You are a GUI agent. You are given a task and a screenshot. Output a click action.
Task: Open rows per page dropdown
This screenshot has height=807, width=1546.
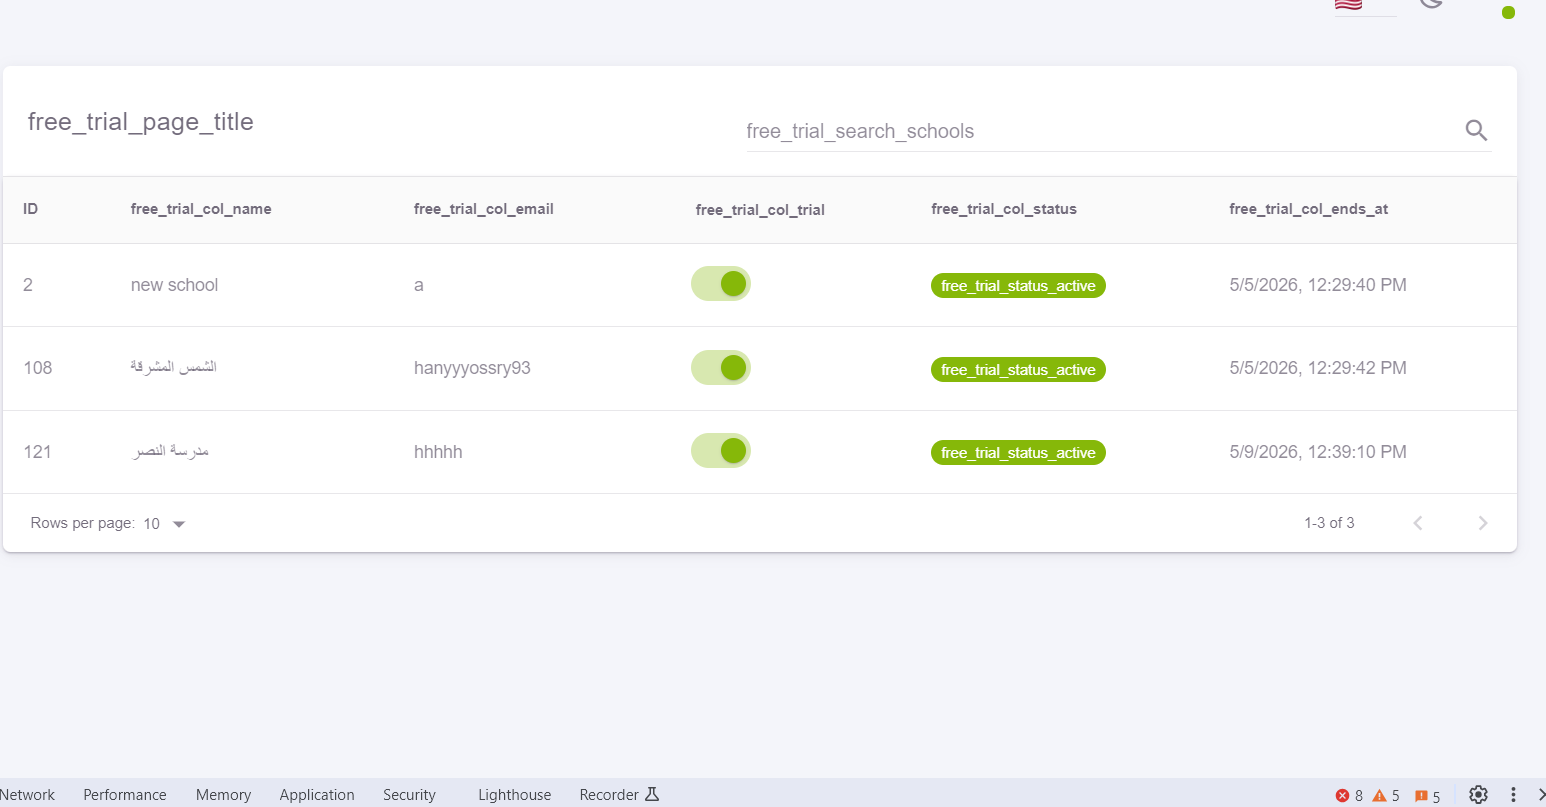tap(165, 524)
